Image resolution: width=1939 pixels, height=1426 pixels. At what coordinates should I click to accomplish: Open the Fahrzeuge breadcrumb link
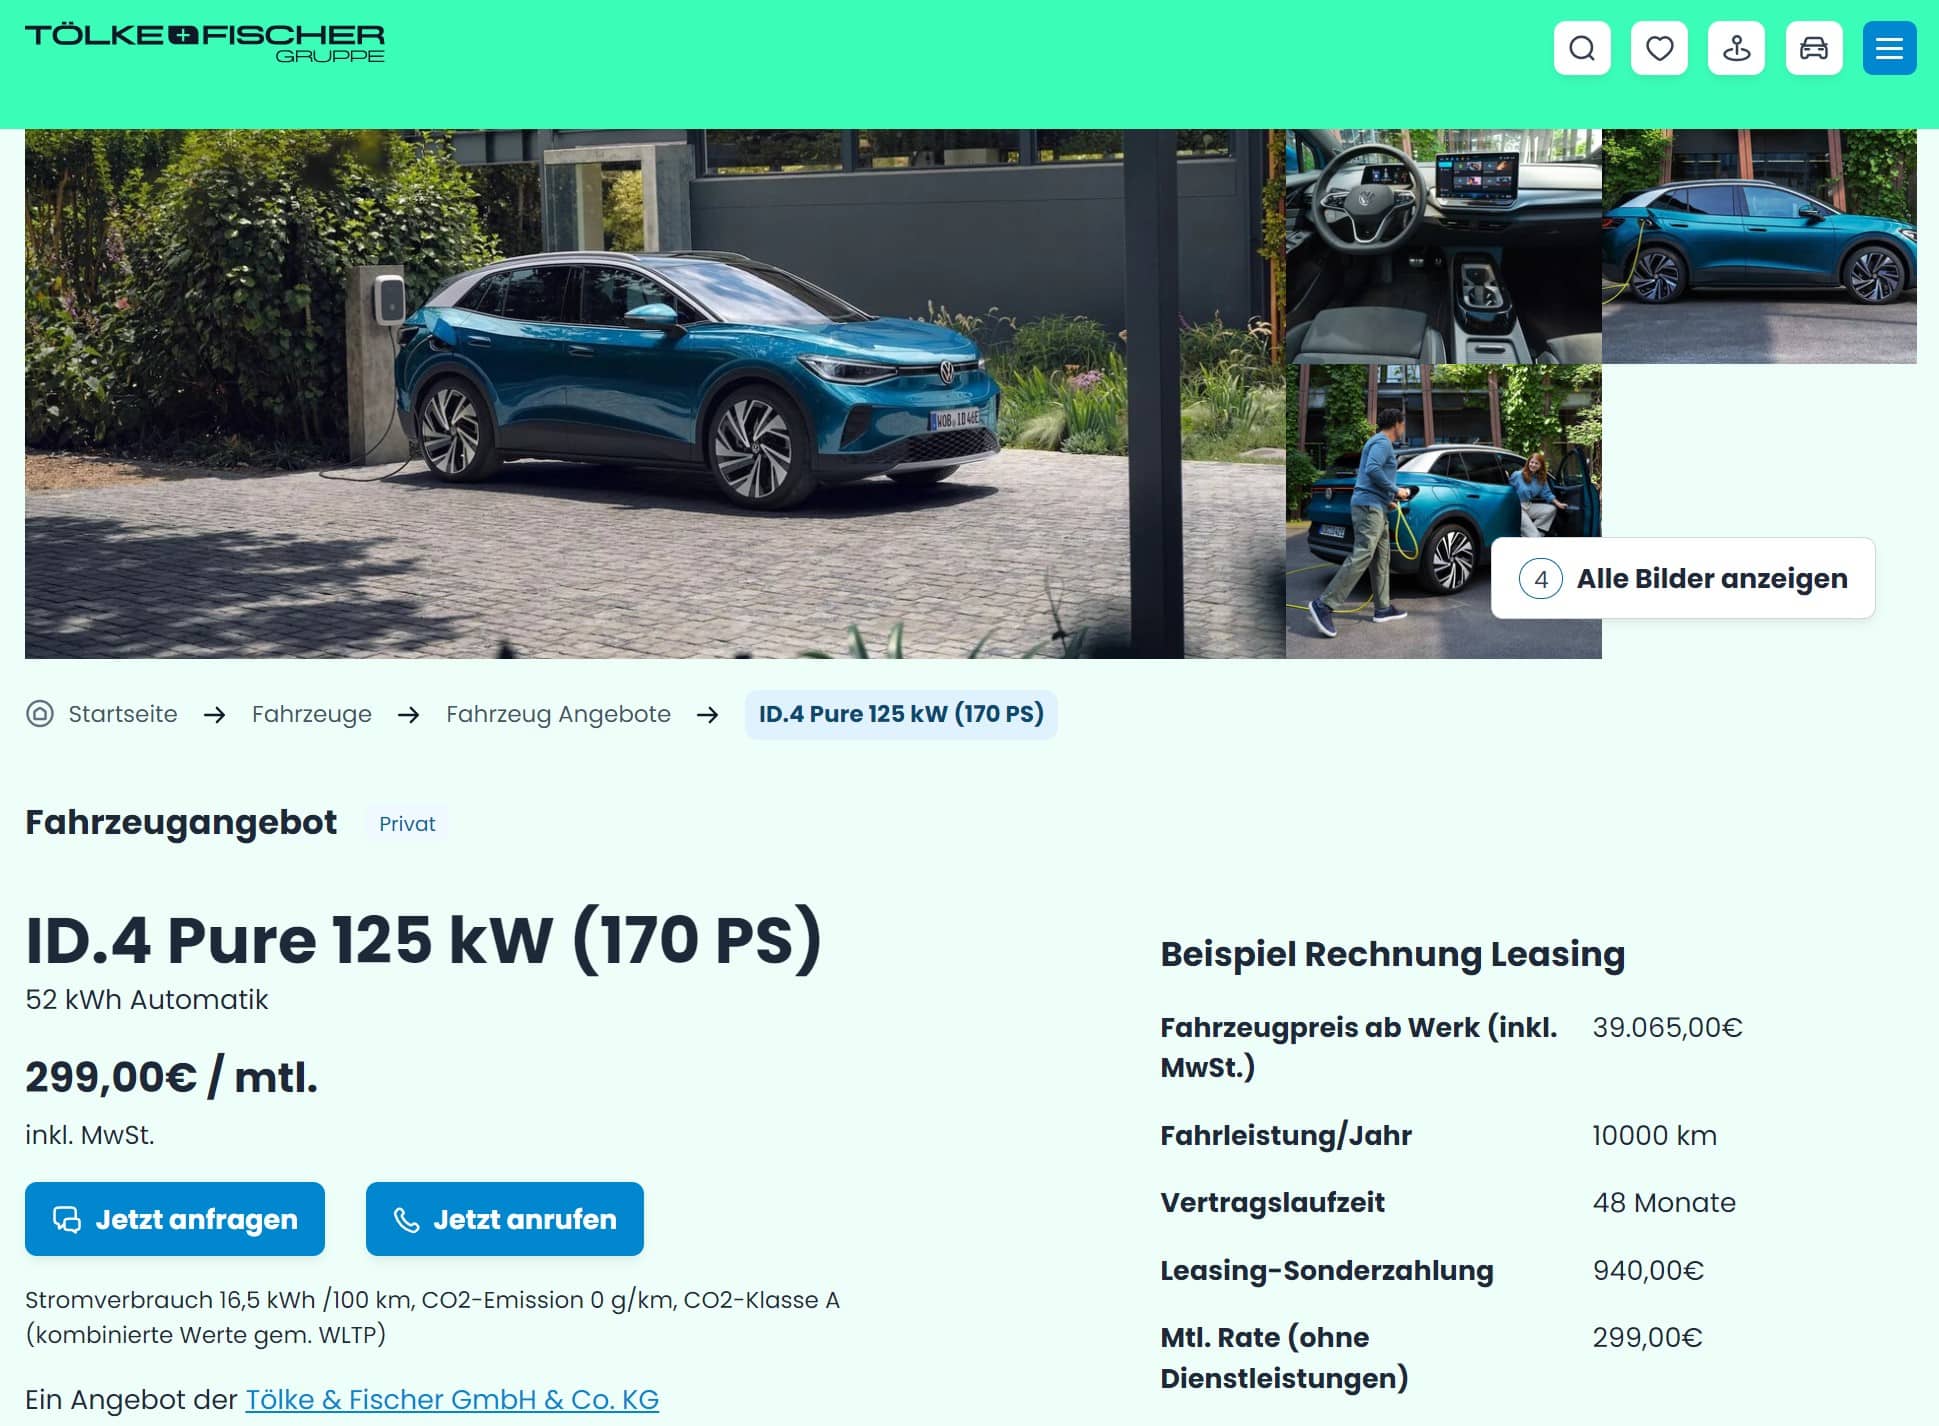tap(312, 714)
